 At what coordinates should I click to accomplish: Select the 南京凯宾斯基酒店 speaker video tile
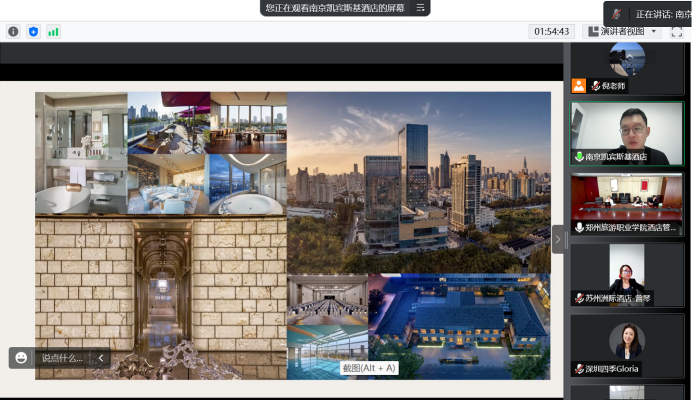[x=627, y=134]
